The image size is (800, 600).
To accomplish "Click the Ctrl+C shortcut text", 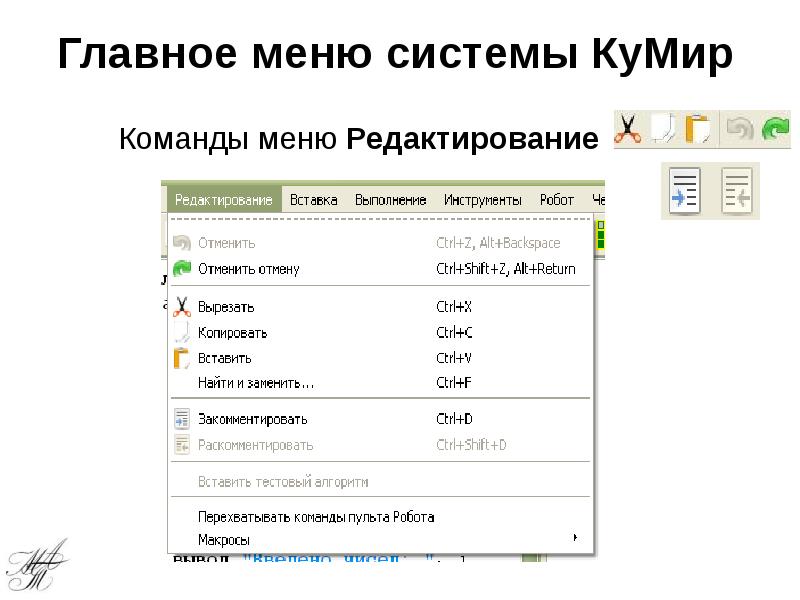I will tap(454, 333).
